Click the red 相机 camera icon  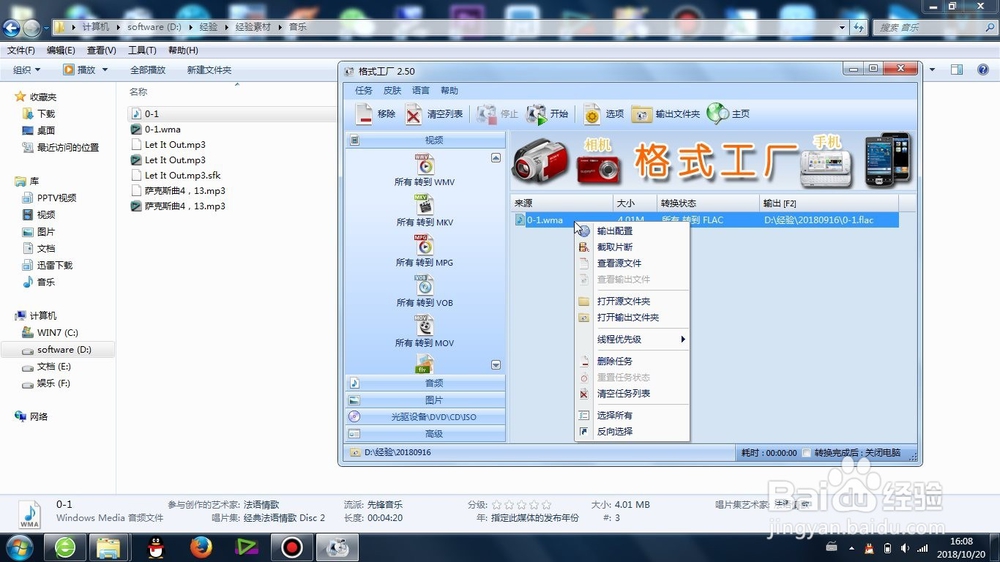(598, 169)
